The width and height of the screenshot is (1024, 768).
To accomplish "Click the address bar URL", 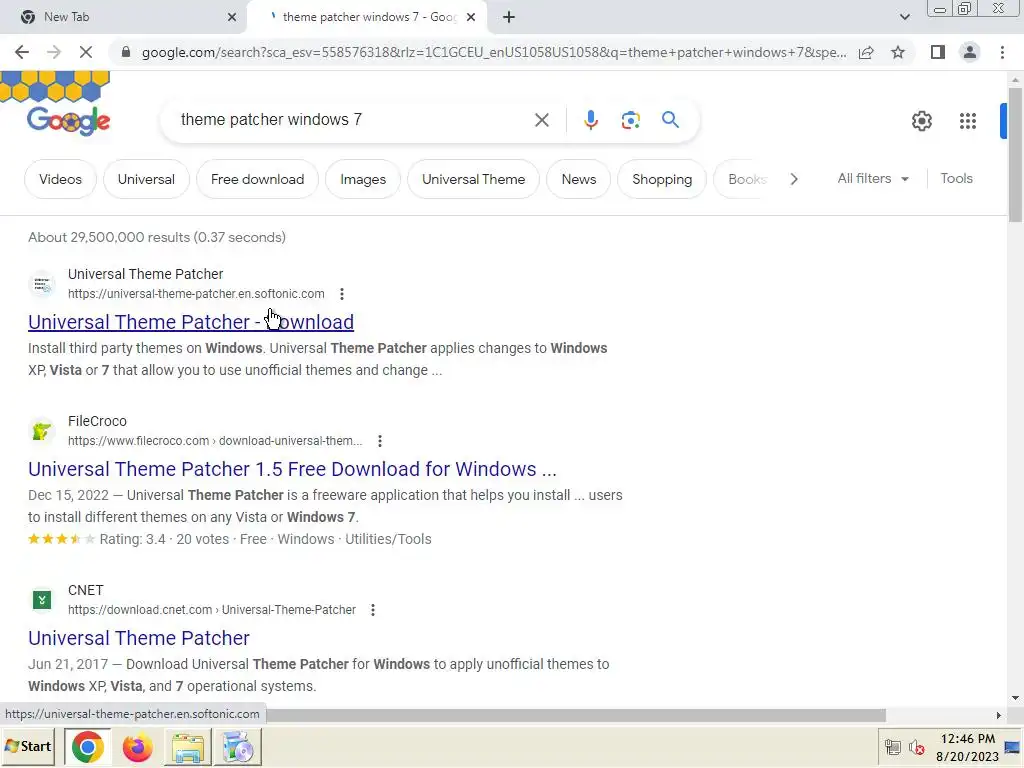I will pyautogui.click(x=494, y=52).
